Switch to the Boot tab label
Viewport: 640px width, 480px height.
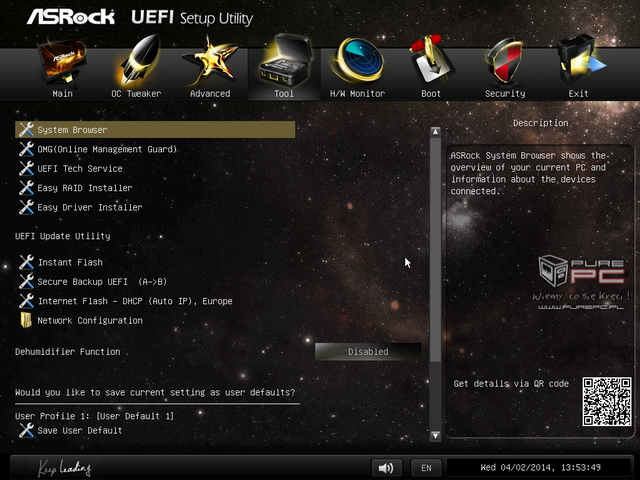tap(431, 94)
